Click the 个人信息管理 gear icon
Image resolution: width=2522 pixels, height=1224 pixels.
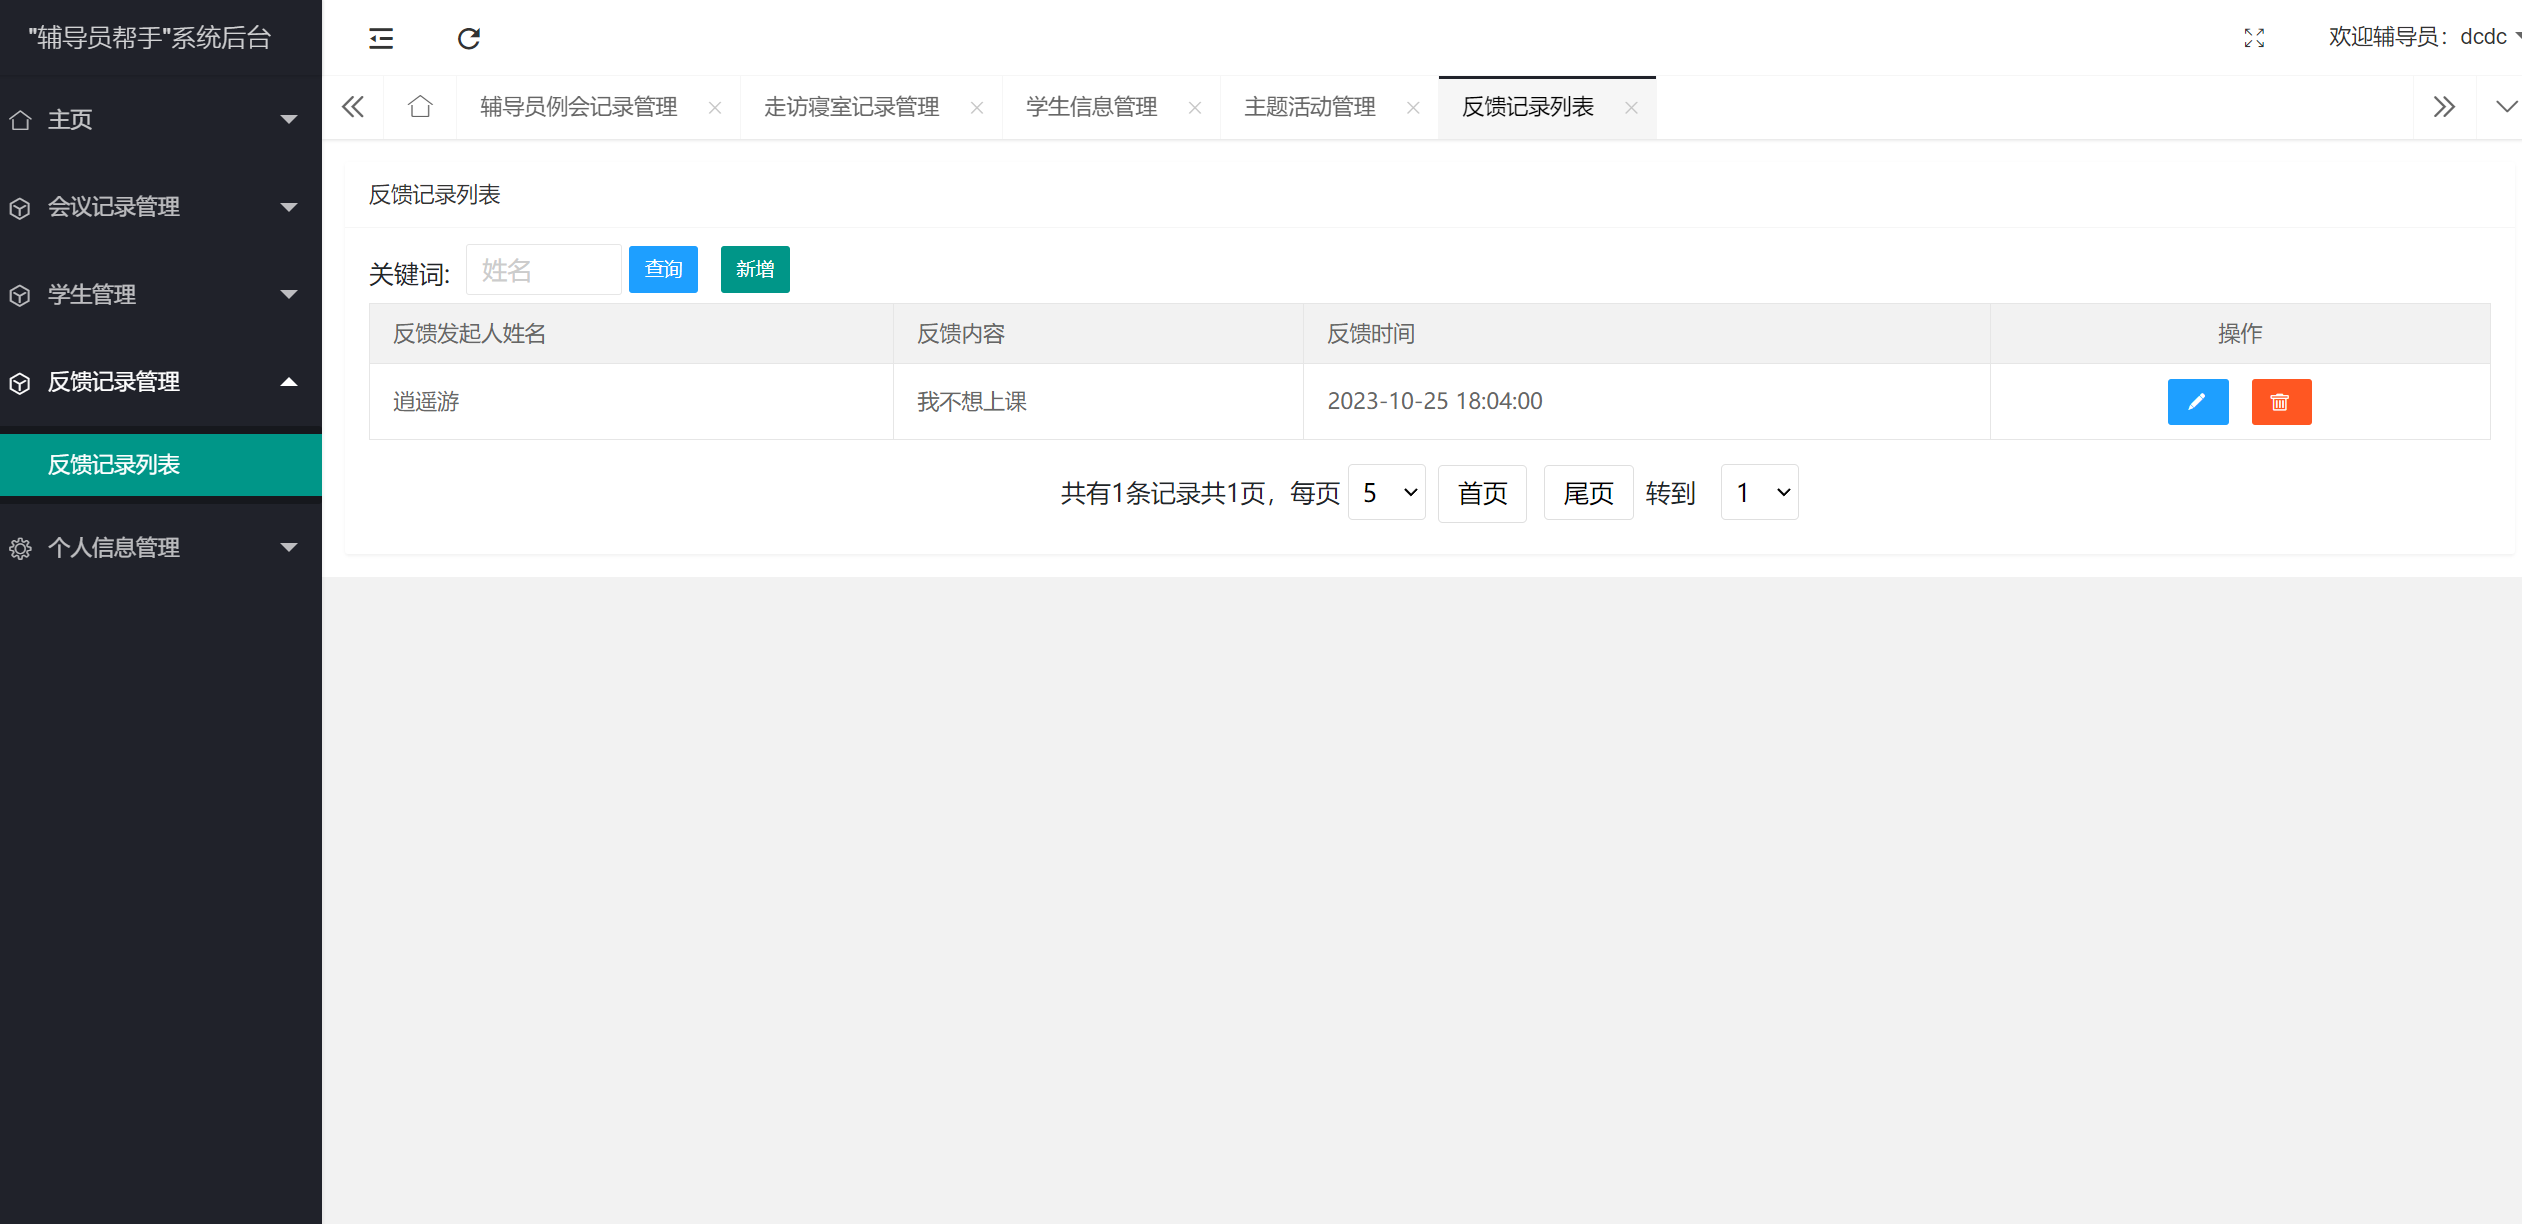pos(20,547)
